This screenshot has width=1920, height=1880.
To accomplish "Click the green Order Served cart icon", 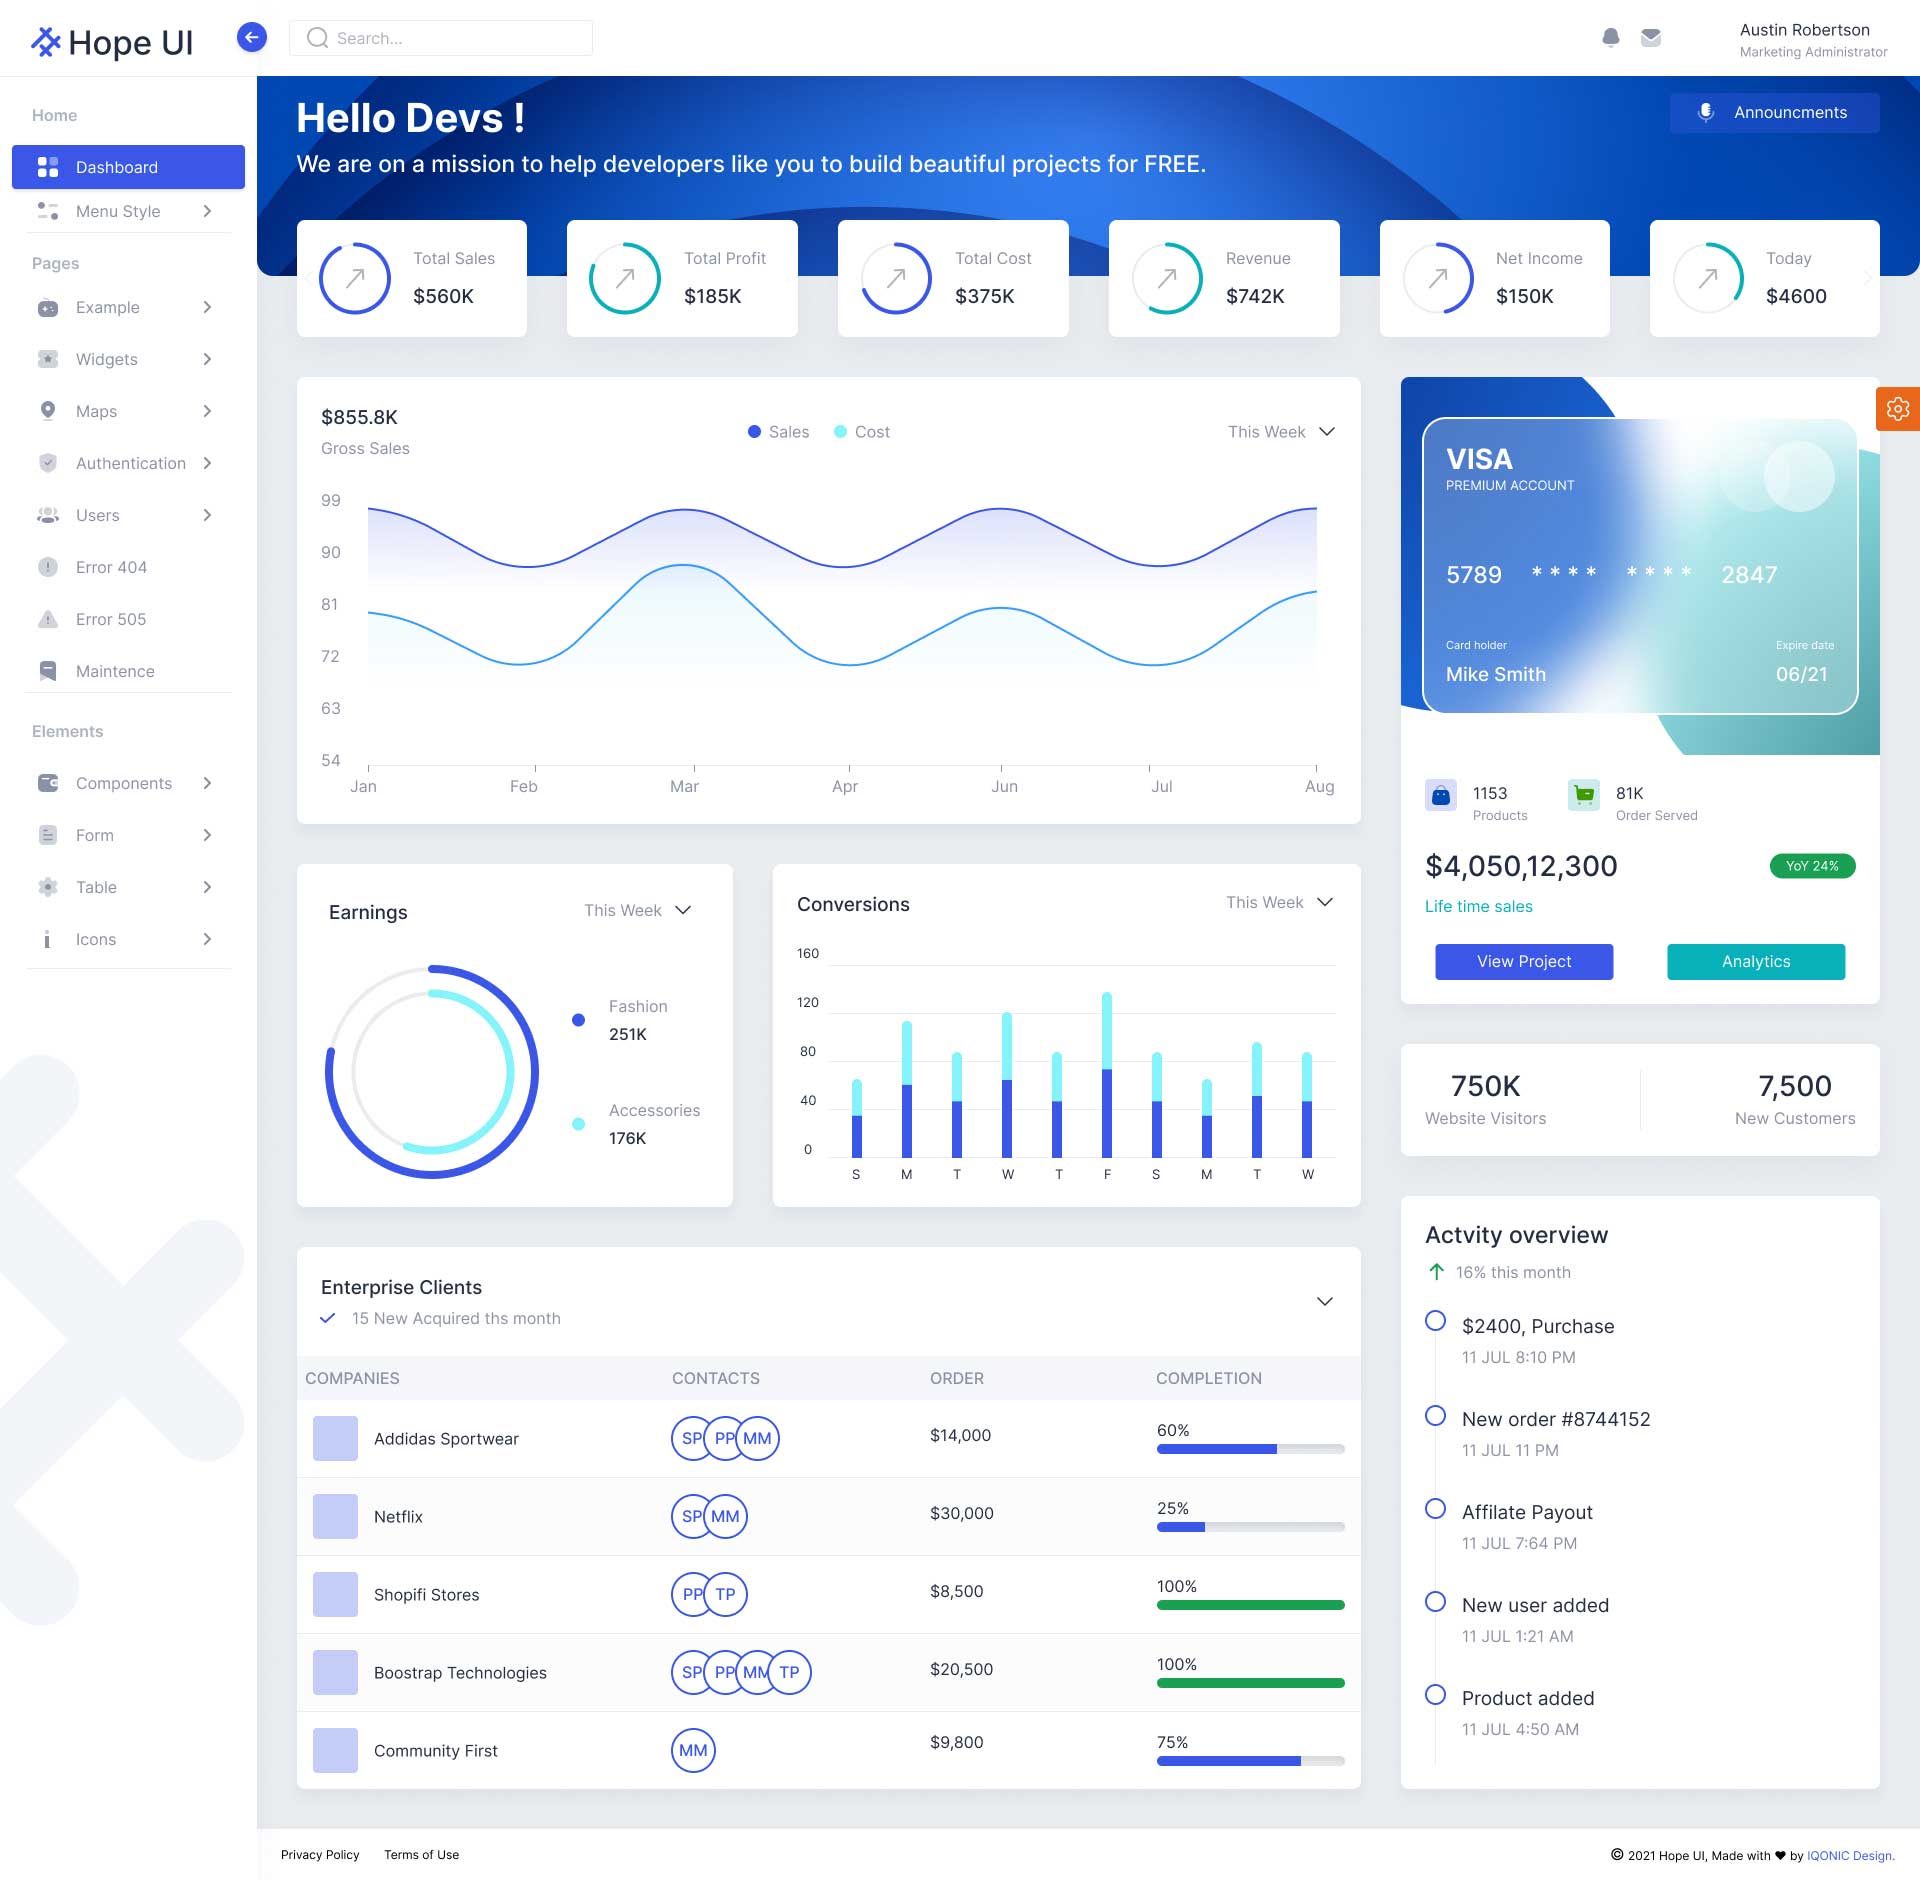I will click(x=1583, y=795).
